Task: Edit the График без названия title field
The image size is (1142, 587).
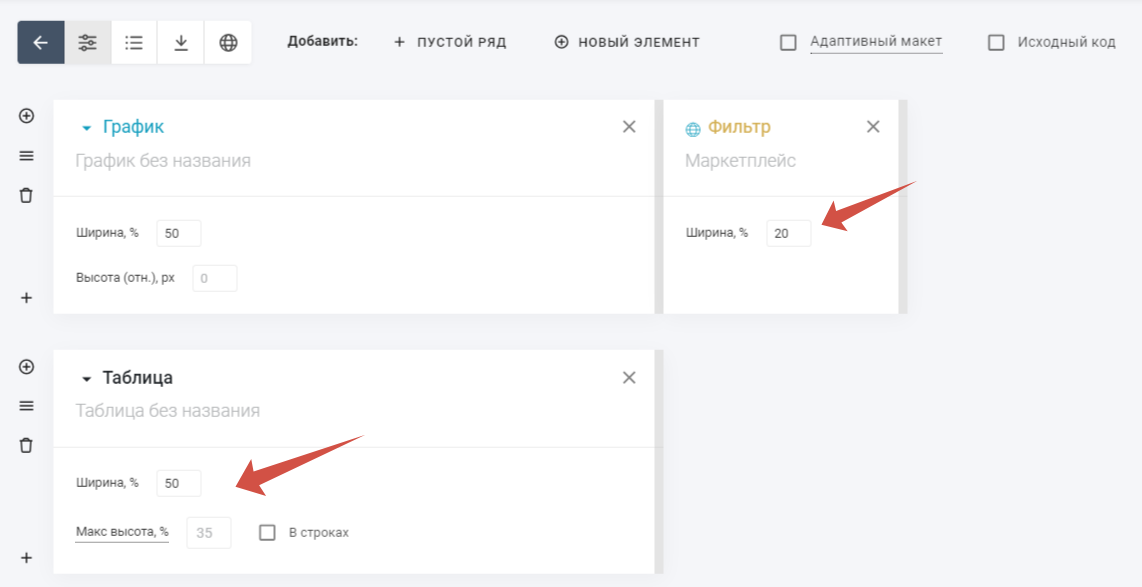Action: coord(163,161)
